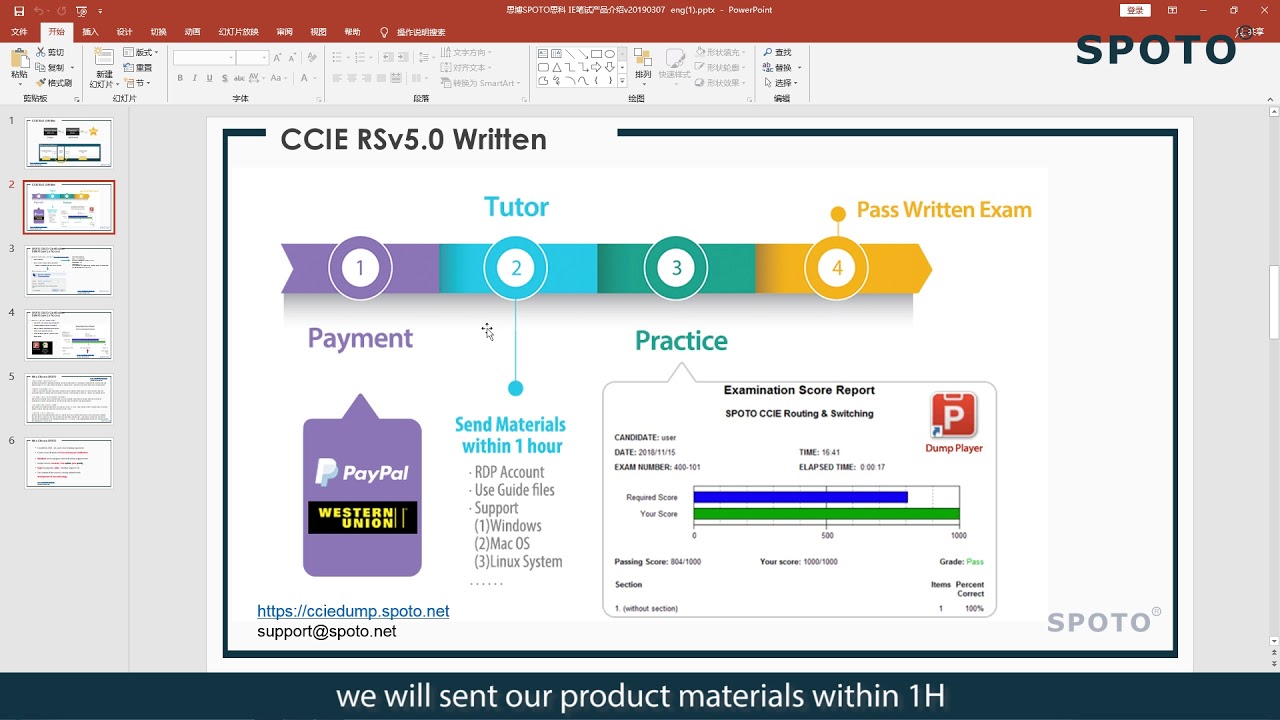Expand the 节 section dropdown
Screen dimensions: 1280x720
point(138,82)
